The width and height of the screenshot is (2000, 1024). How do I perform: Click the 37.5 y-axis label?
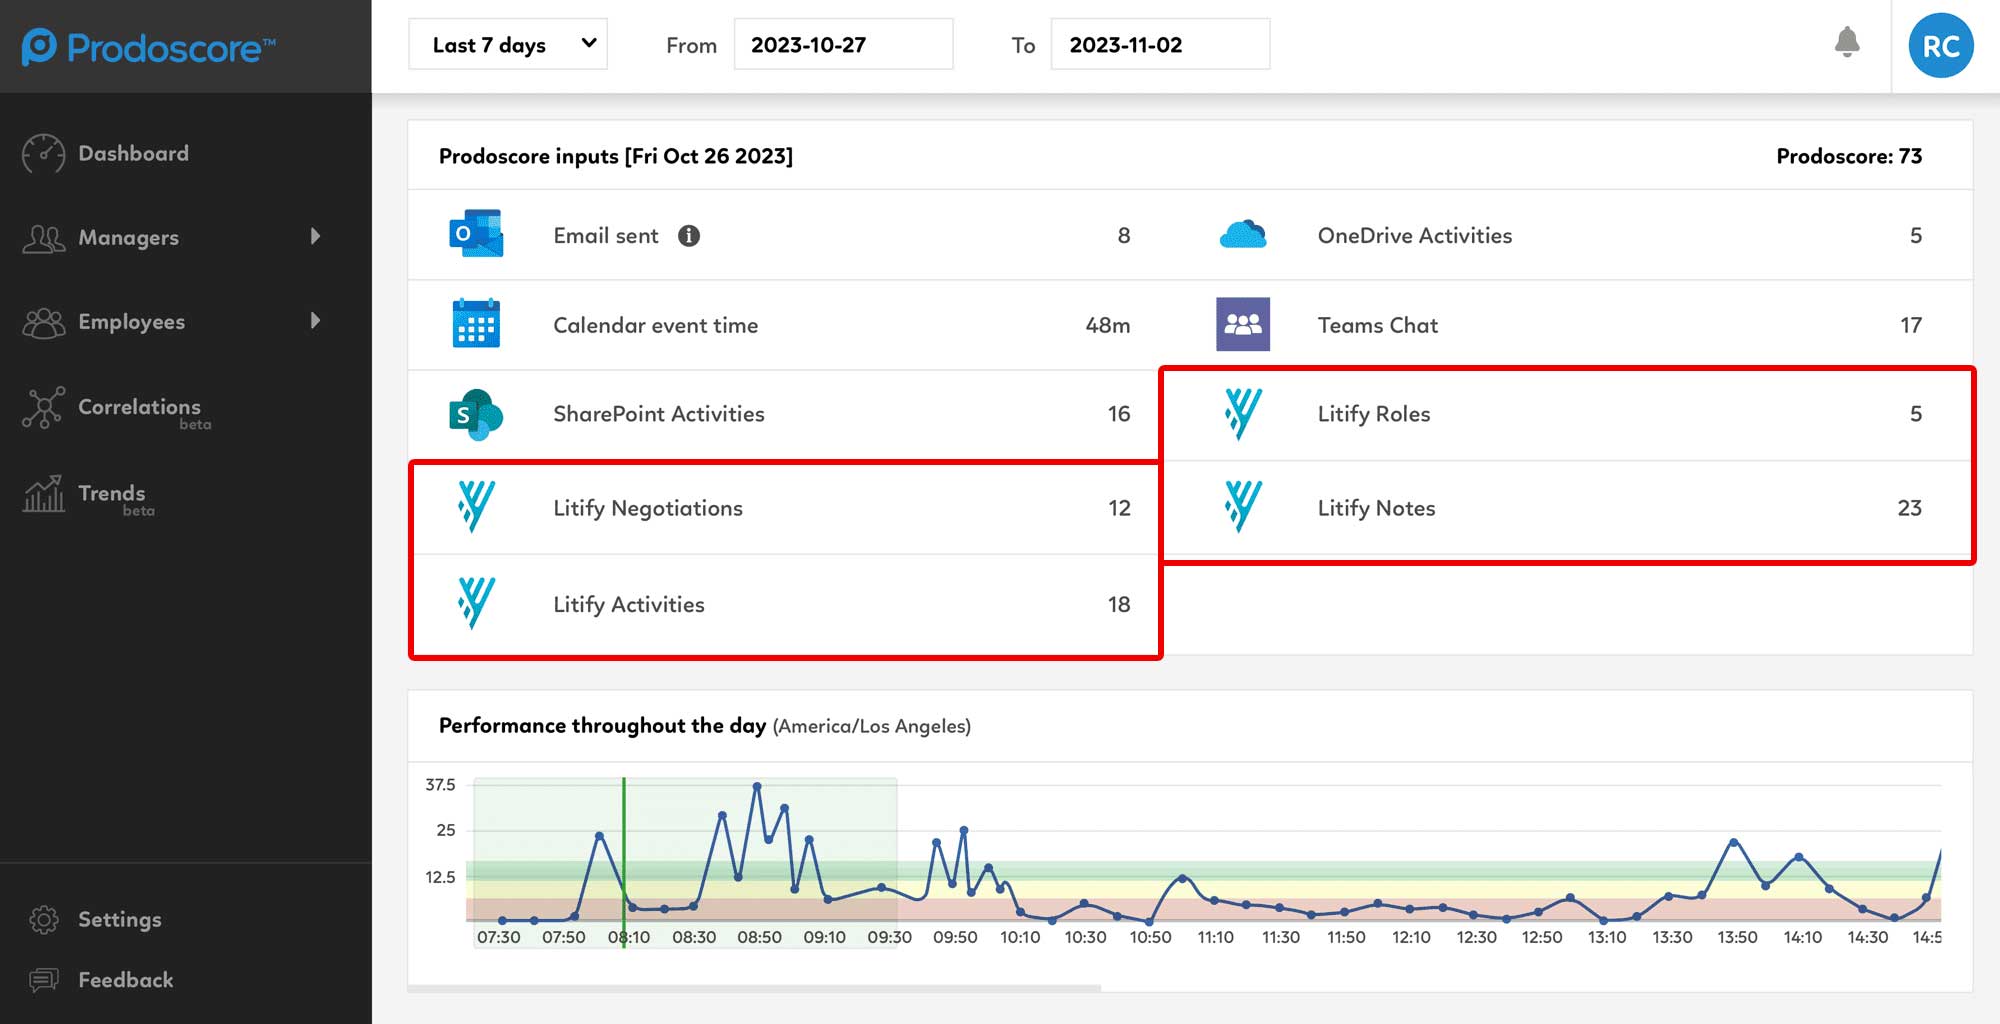click(440, 785)
